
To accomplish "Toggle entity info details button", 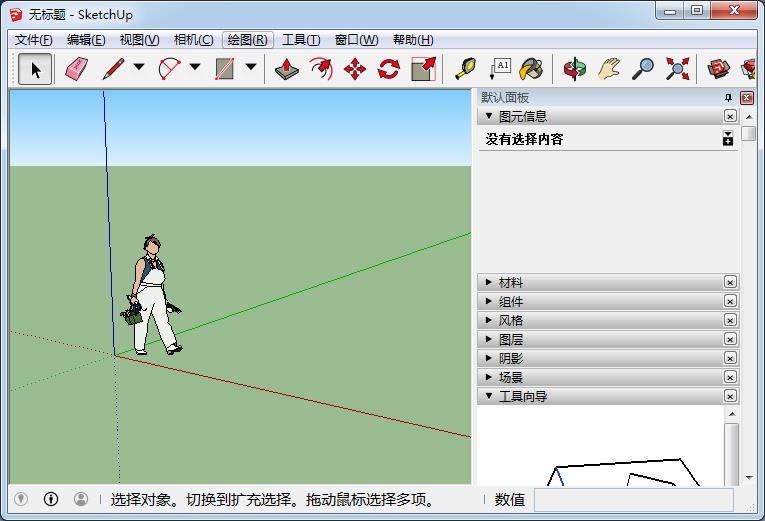I will (727, 139).
